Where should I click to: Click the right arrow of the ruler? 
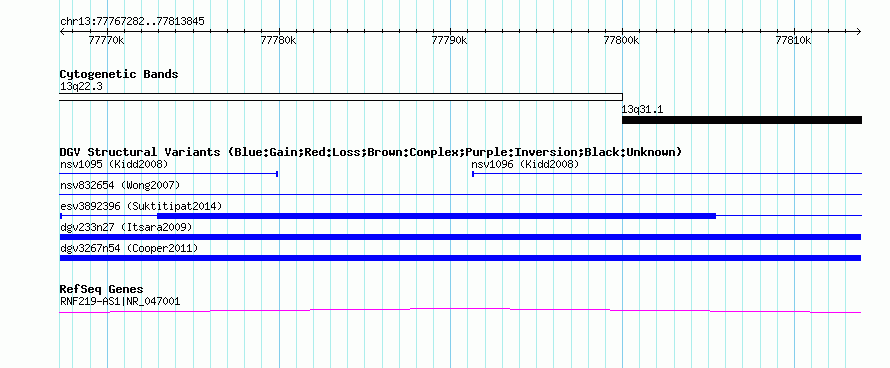(859, 31)
